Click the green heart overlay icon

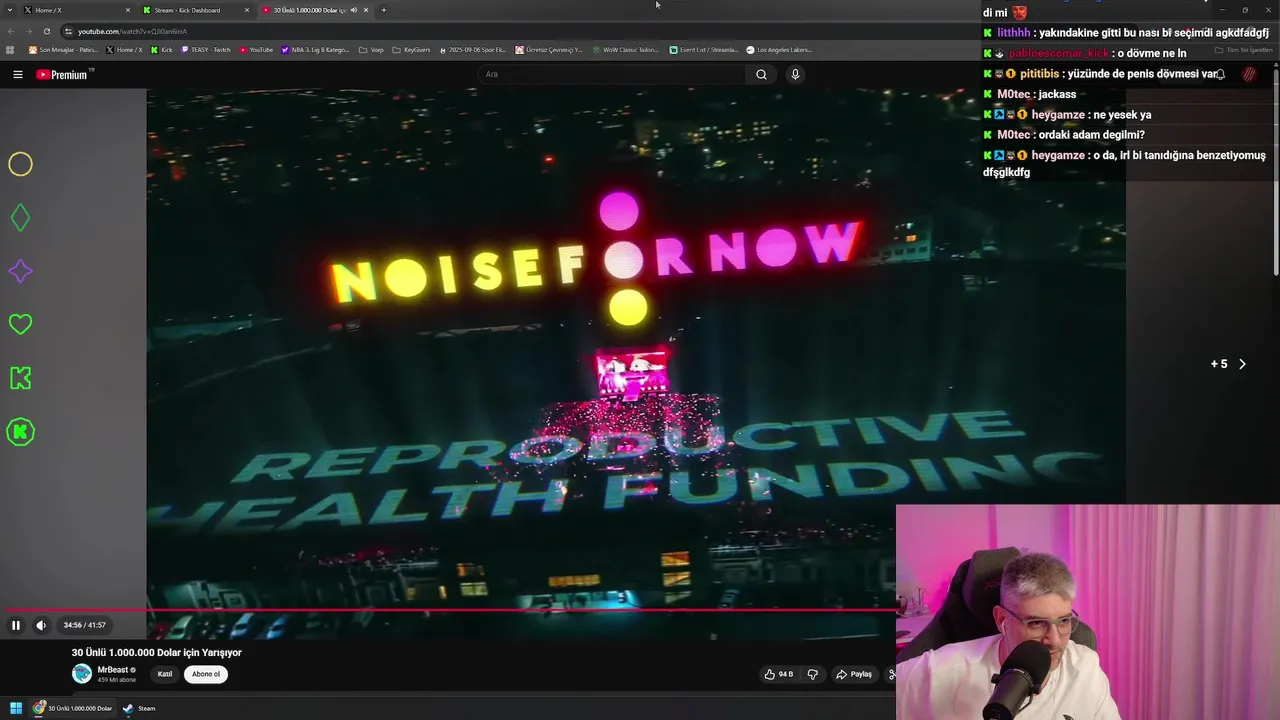click(20, 324)
